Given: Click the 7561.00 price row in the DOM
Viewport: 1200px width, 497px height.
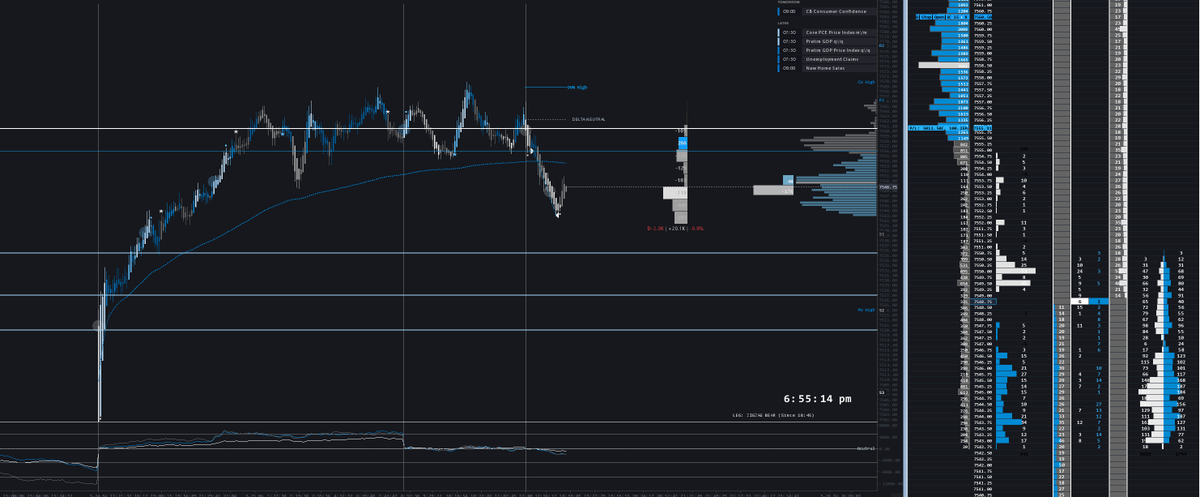Looking at the screenshot, I should (x=983, y=5).
